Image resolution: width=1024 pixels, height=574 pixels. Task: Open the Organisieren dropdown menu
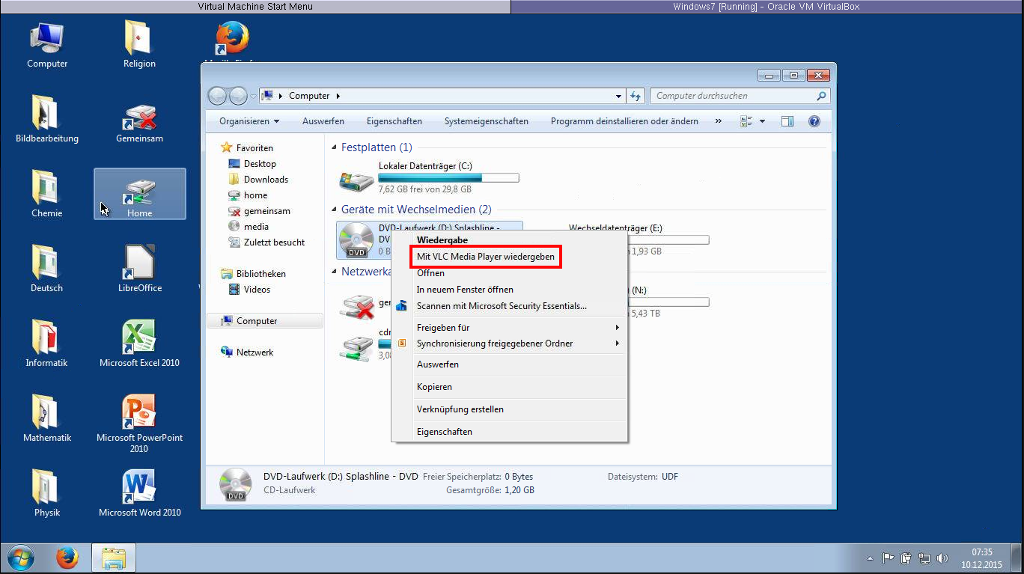click(x=250, y=121)
